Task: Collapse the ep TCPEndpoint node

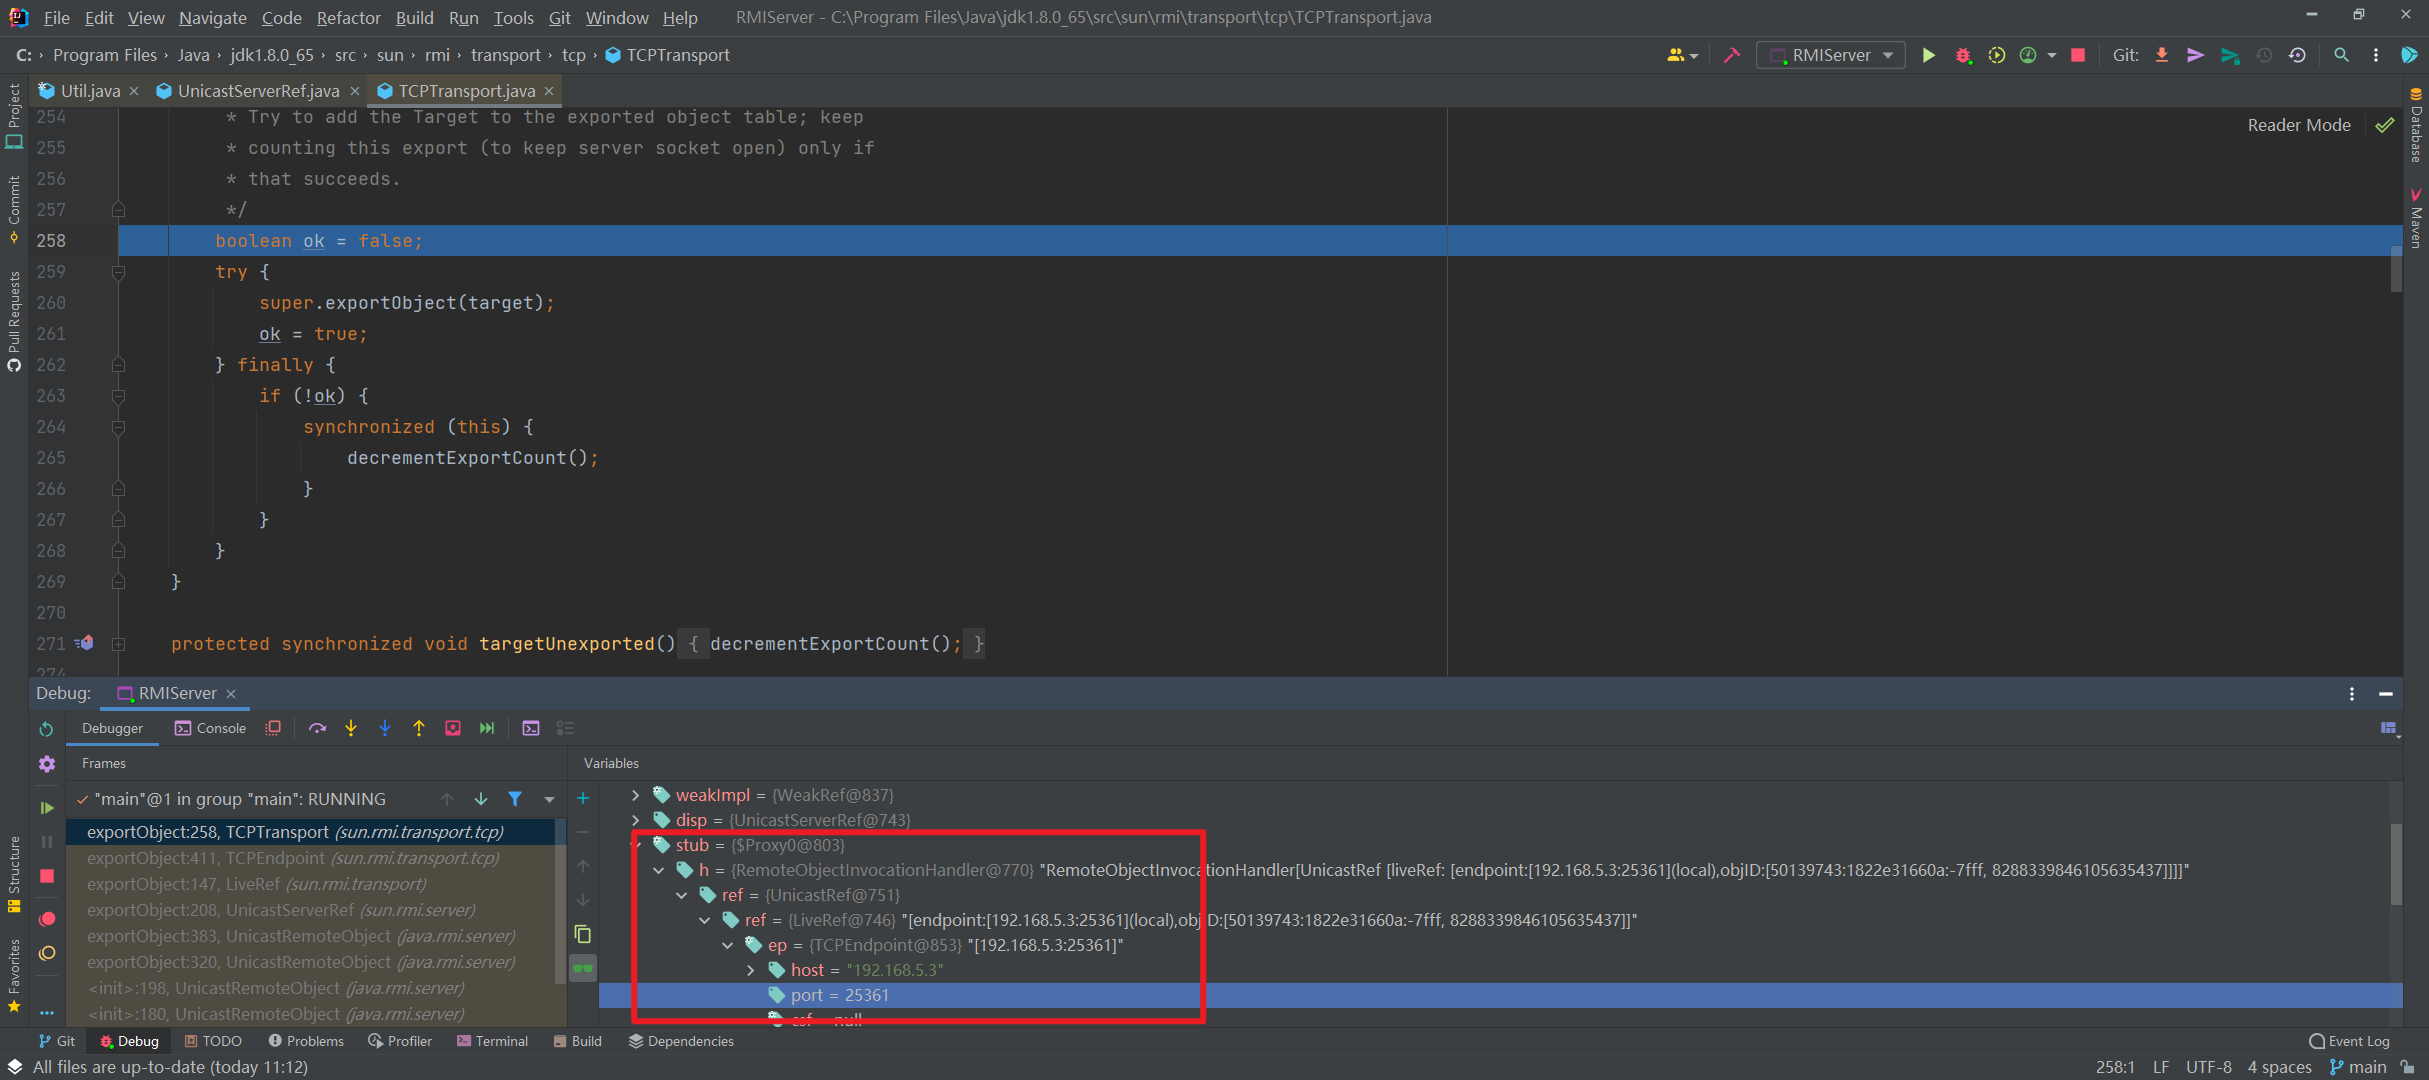Action: click(728, 945)
